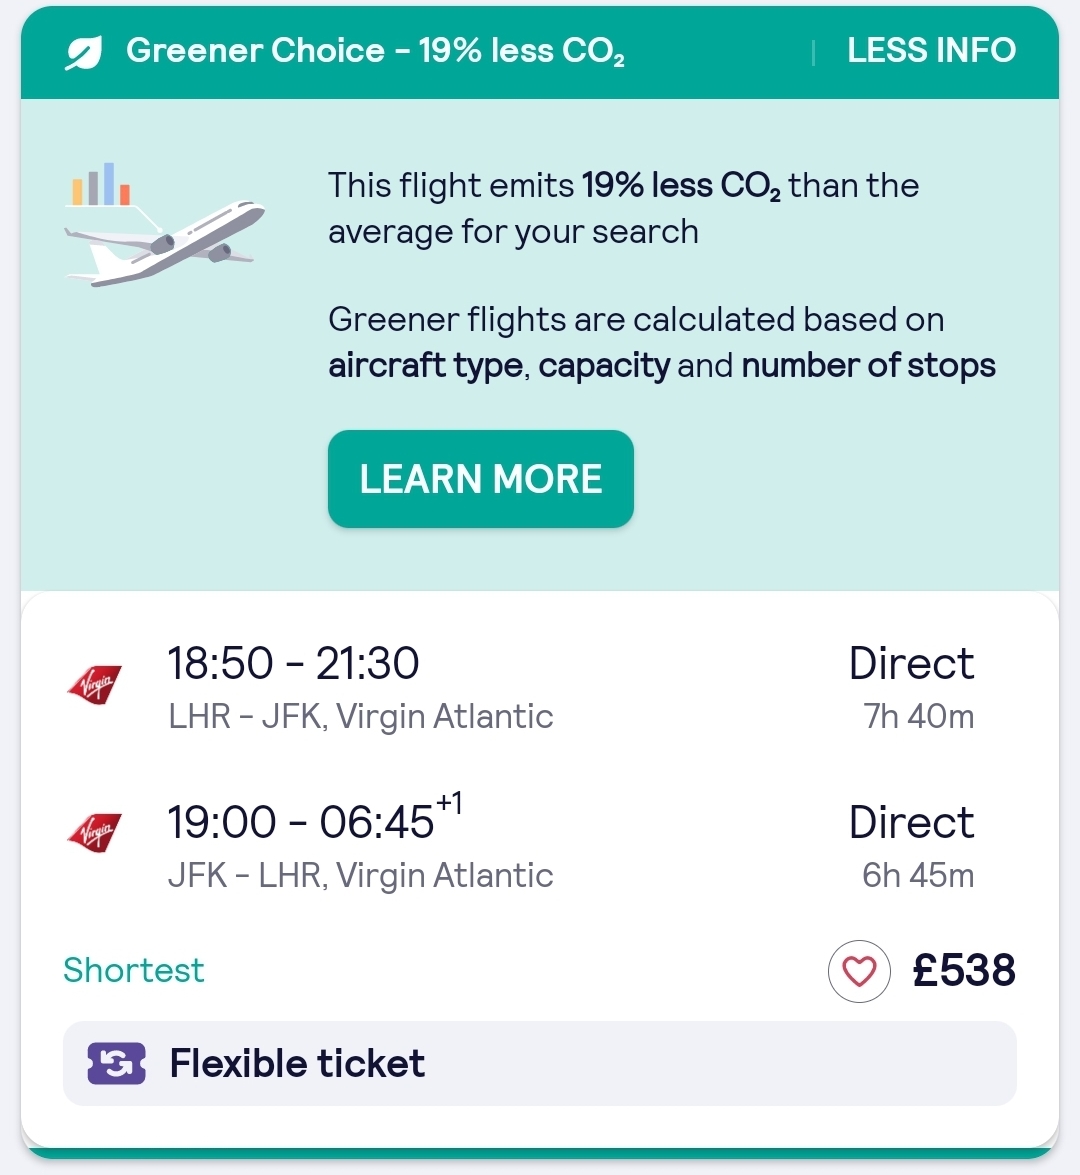
Task: Collapse details with LESS INFO
Action: click(x=932, y=51)
